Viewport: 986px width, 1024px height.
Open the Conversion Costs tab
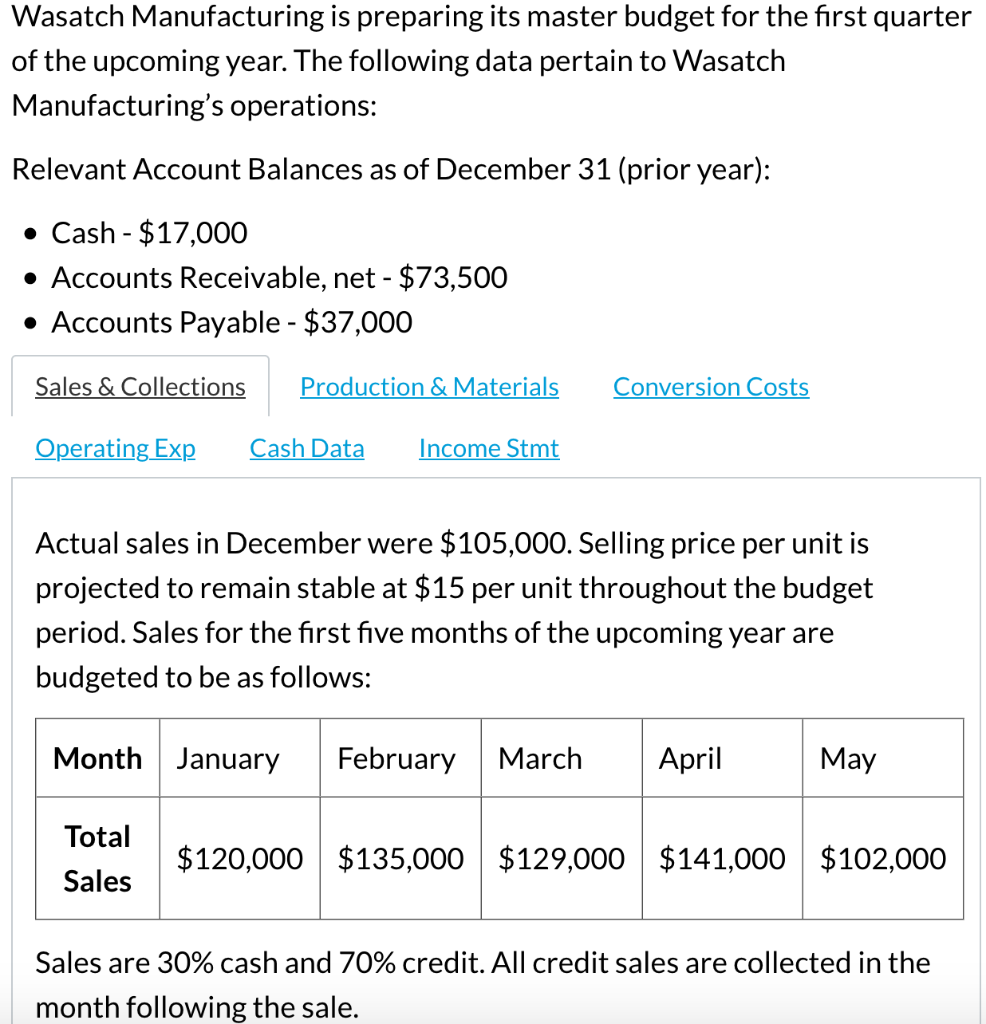tap(711, 387)
